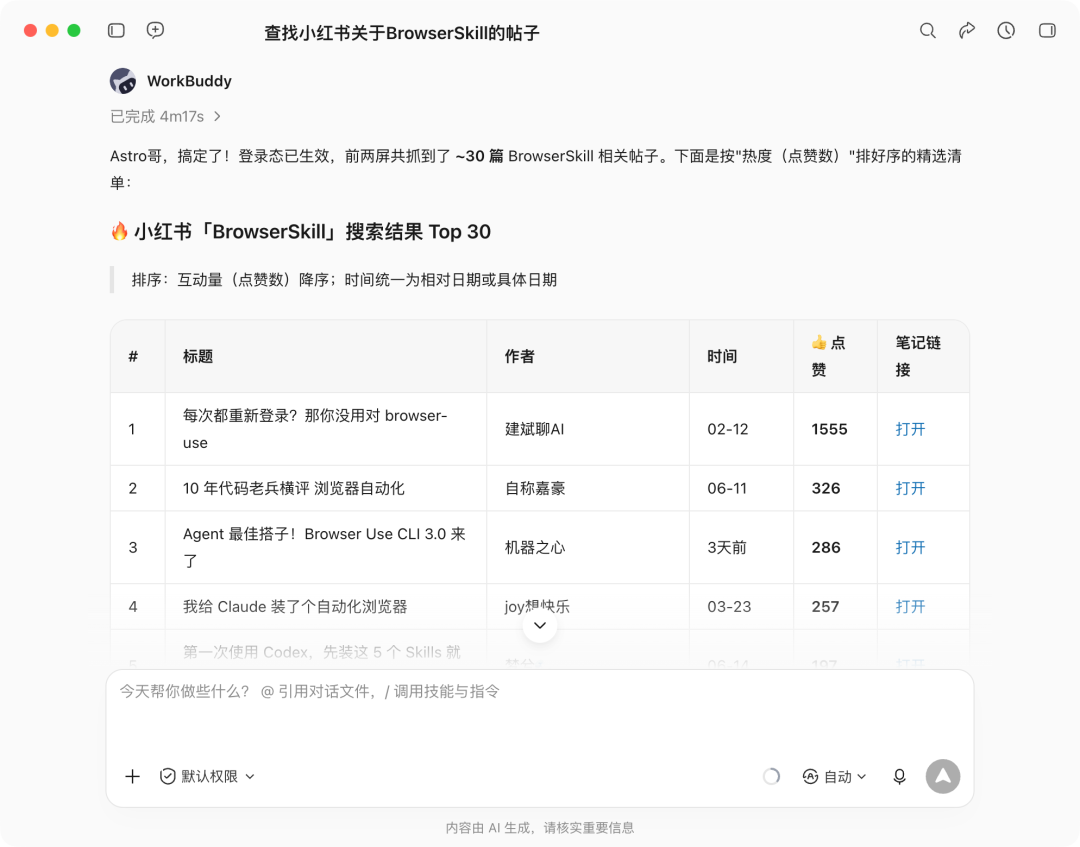Image resolution: width=1080 pixels, height=847 pixels.
Task: Open the 默认权限 permission dropdown
Action: [207, 777]
